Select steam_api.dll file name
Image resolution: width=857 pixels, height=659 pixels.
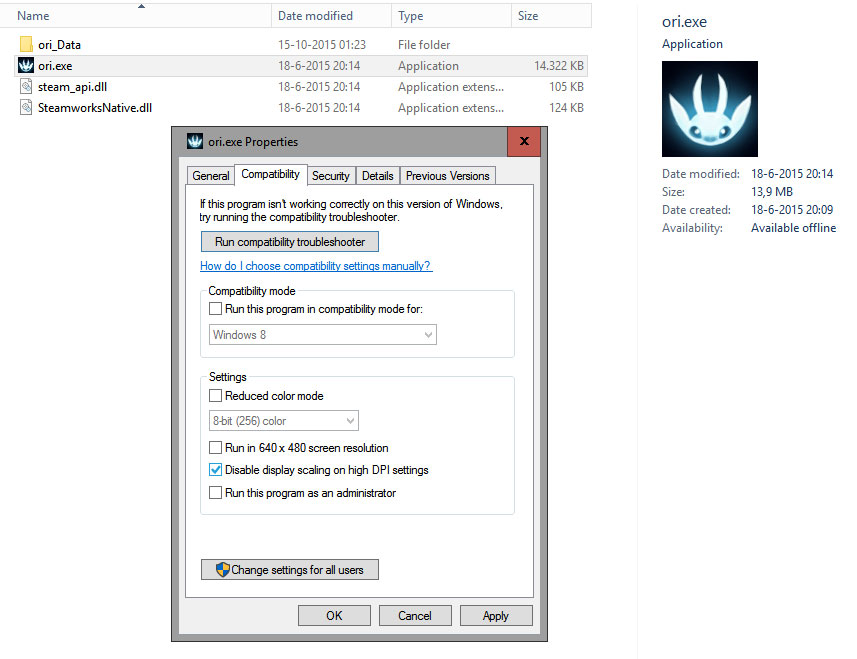point(72,86)
